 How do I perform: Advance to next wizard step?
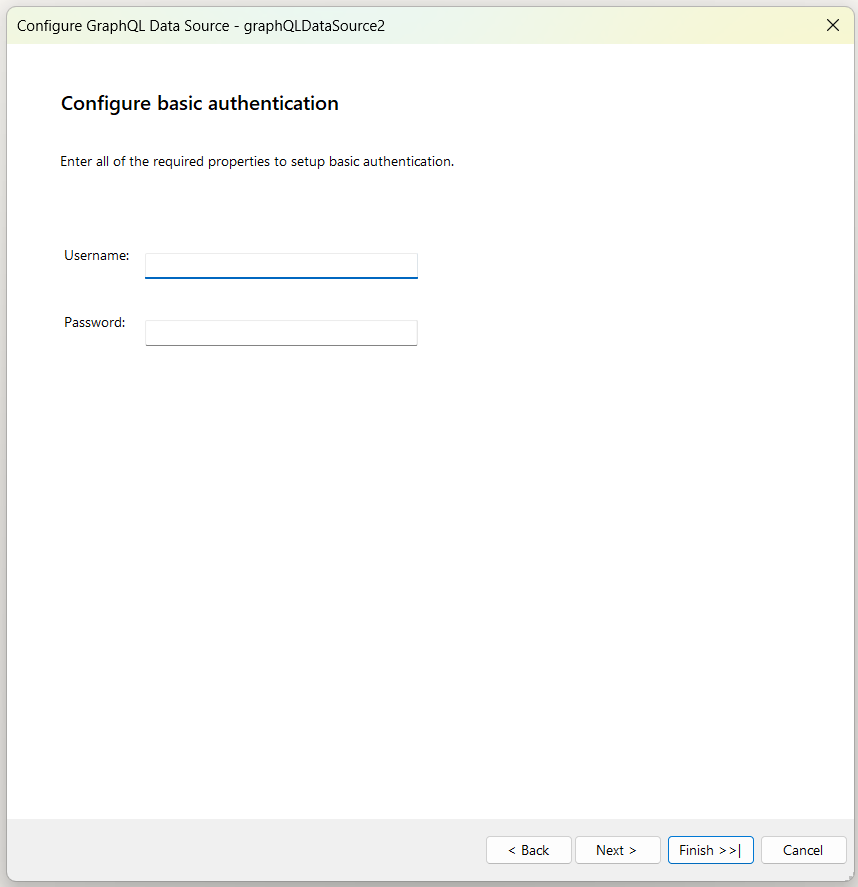point(617,849)
